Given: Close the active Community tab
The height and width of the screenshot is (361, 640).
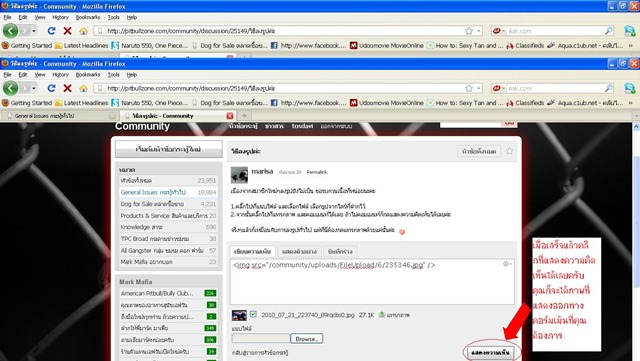Looking at the screenshot, I should [x=230, y=116].
